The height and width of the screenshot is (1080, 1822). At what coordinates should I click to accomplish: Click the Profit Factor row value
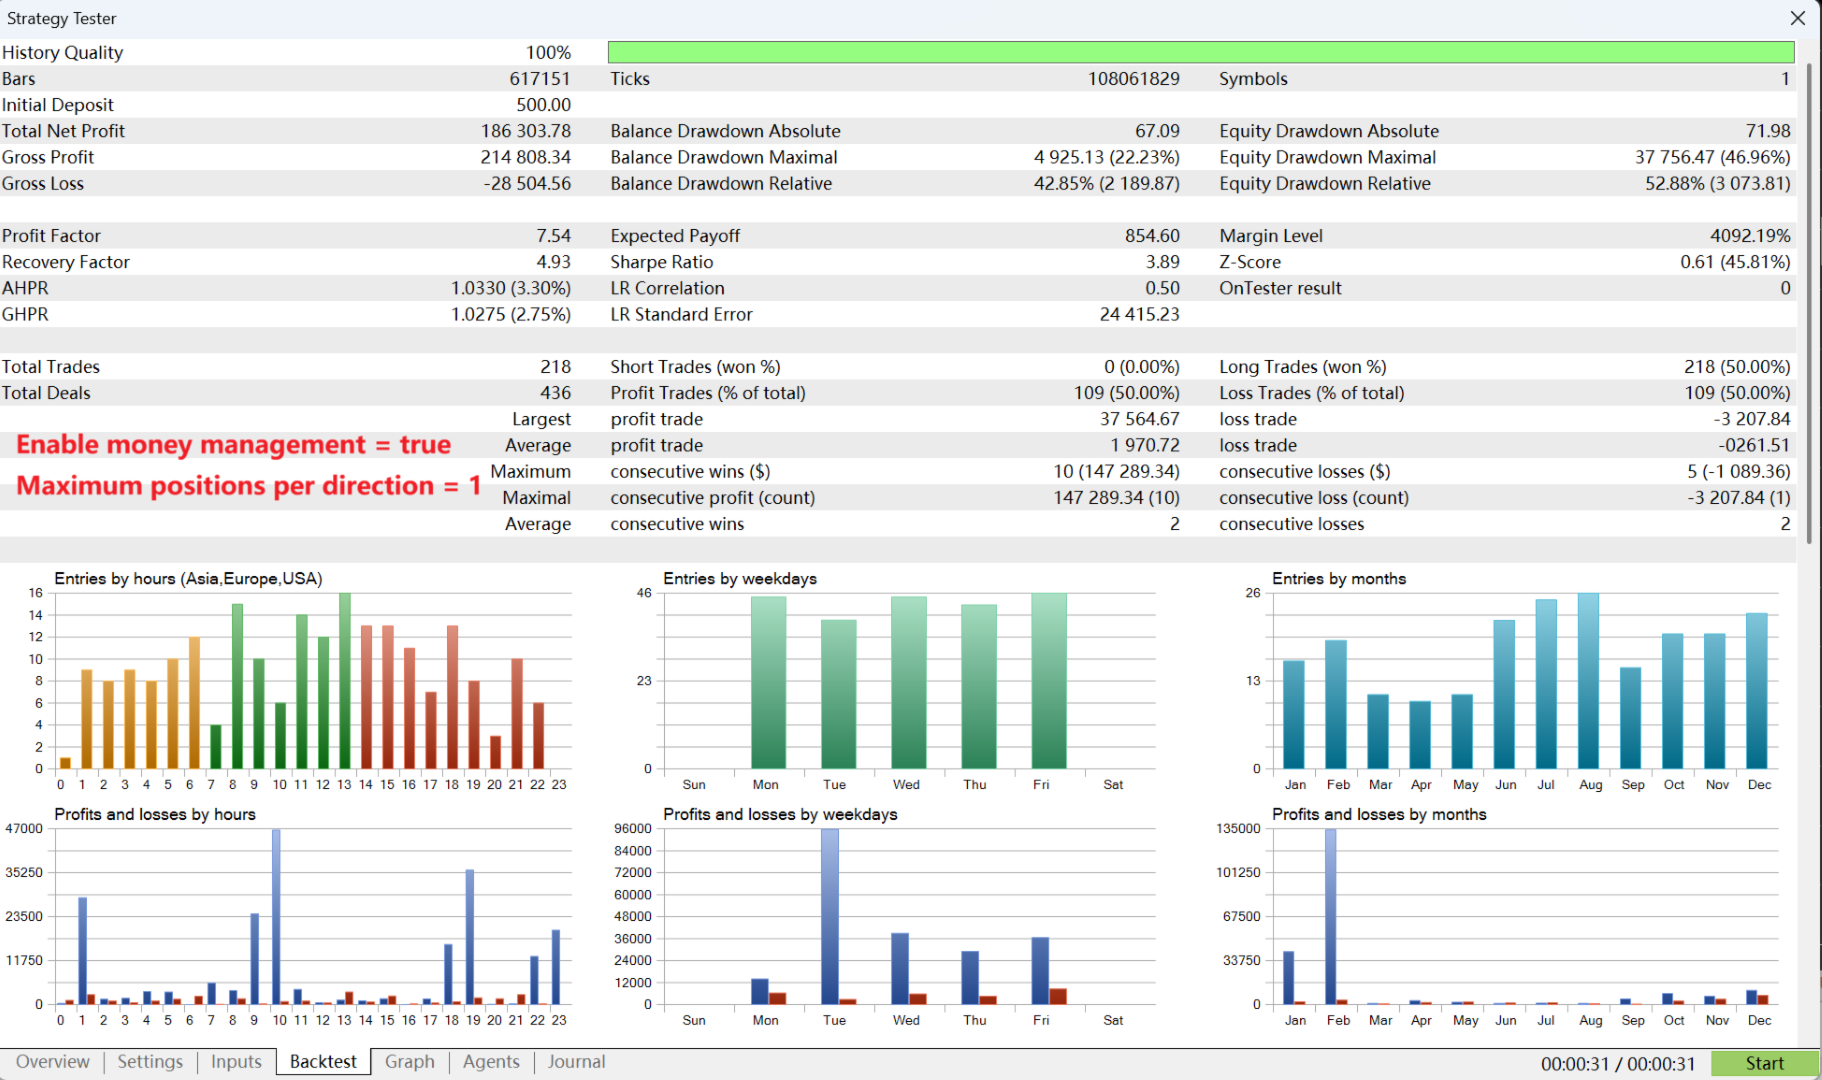coord(553,236)
